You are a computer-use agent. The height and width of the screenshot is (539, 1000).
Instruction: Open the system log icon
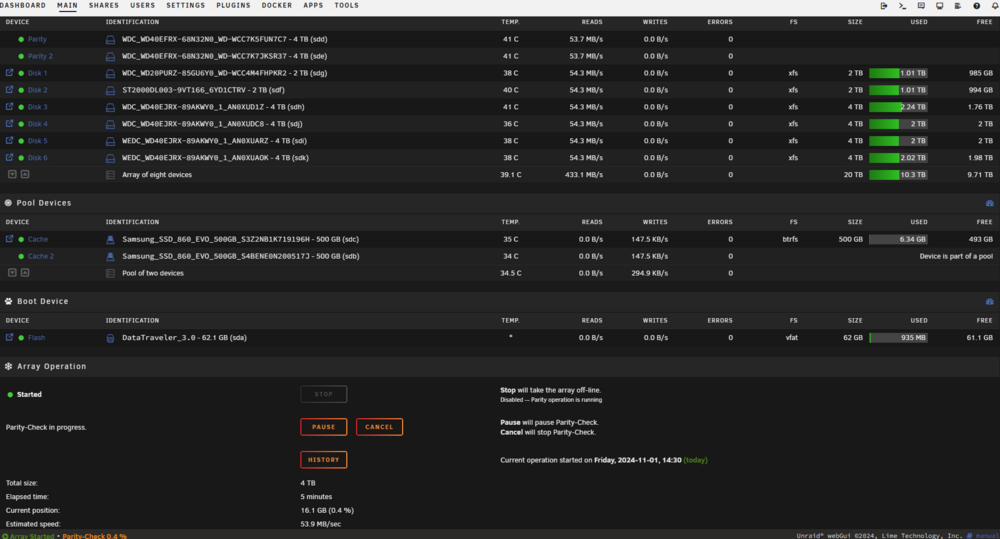958,6
